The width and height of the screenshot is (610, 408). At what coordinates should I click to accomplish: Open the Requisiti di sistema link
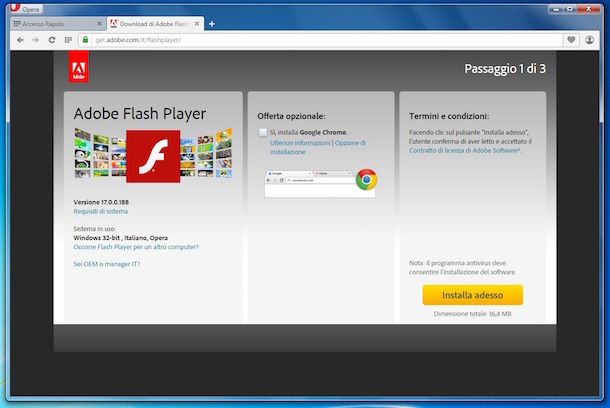point(101,211)
